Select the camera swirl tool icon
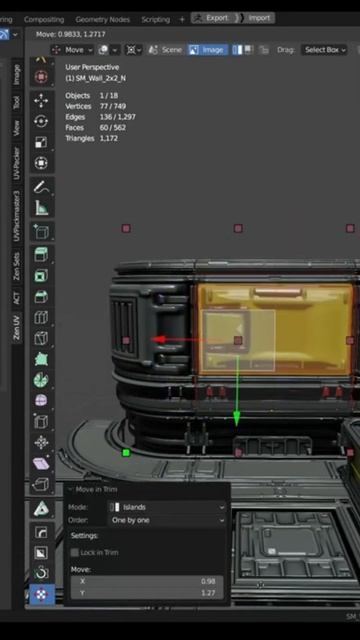360x640 pixels. [x=41, y=573]
